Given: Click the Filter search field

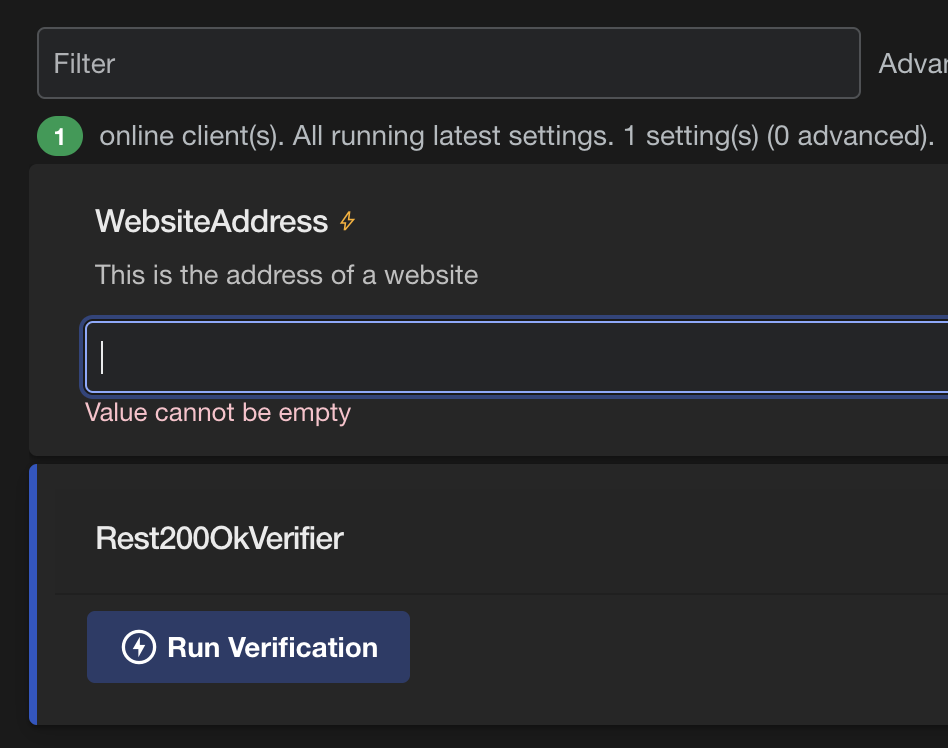Looking at the screenshot, I should (449, 63).
